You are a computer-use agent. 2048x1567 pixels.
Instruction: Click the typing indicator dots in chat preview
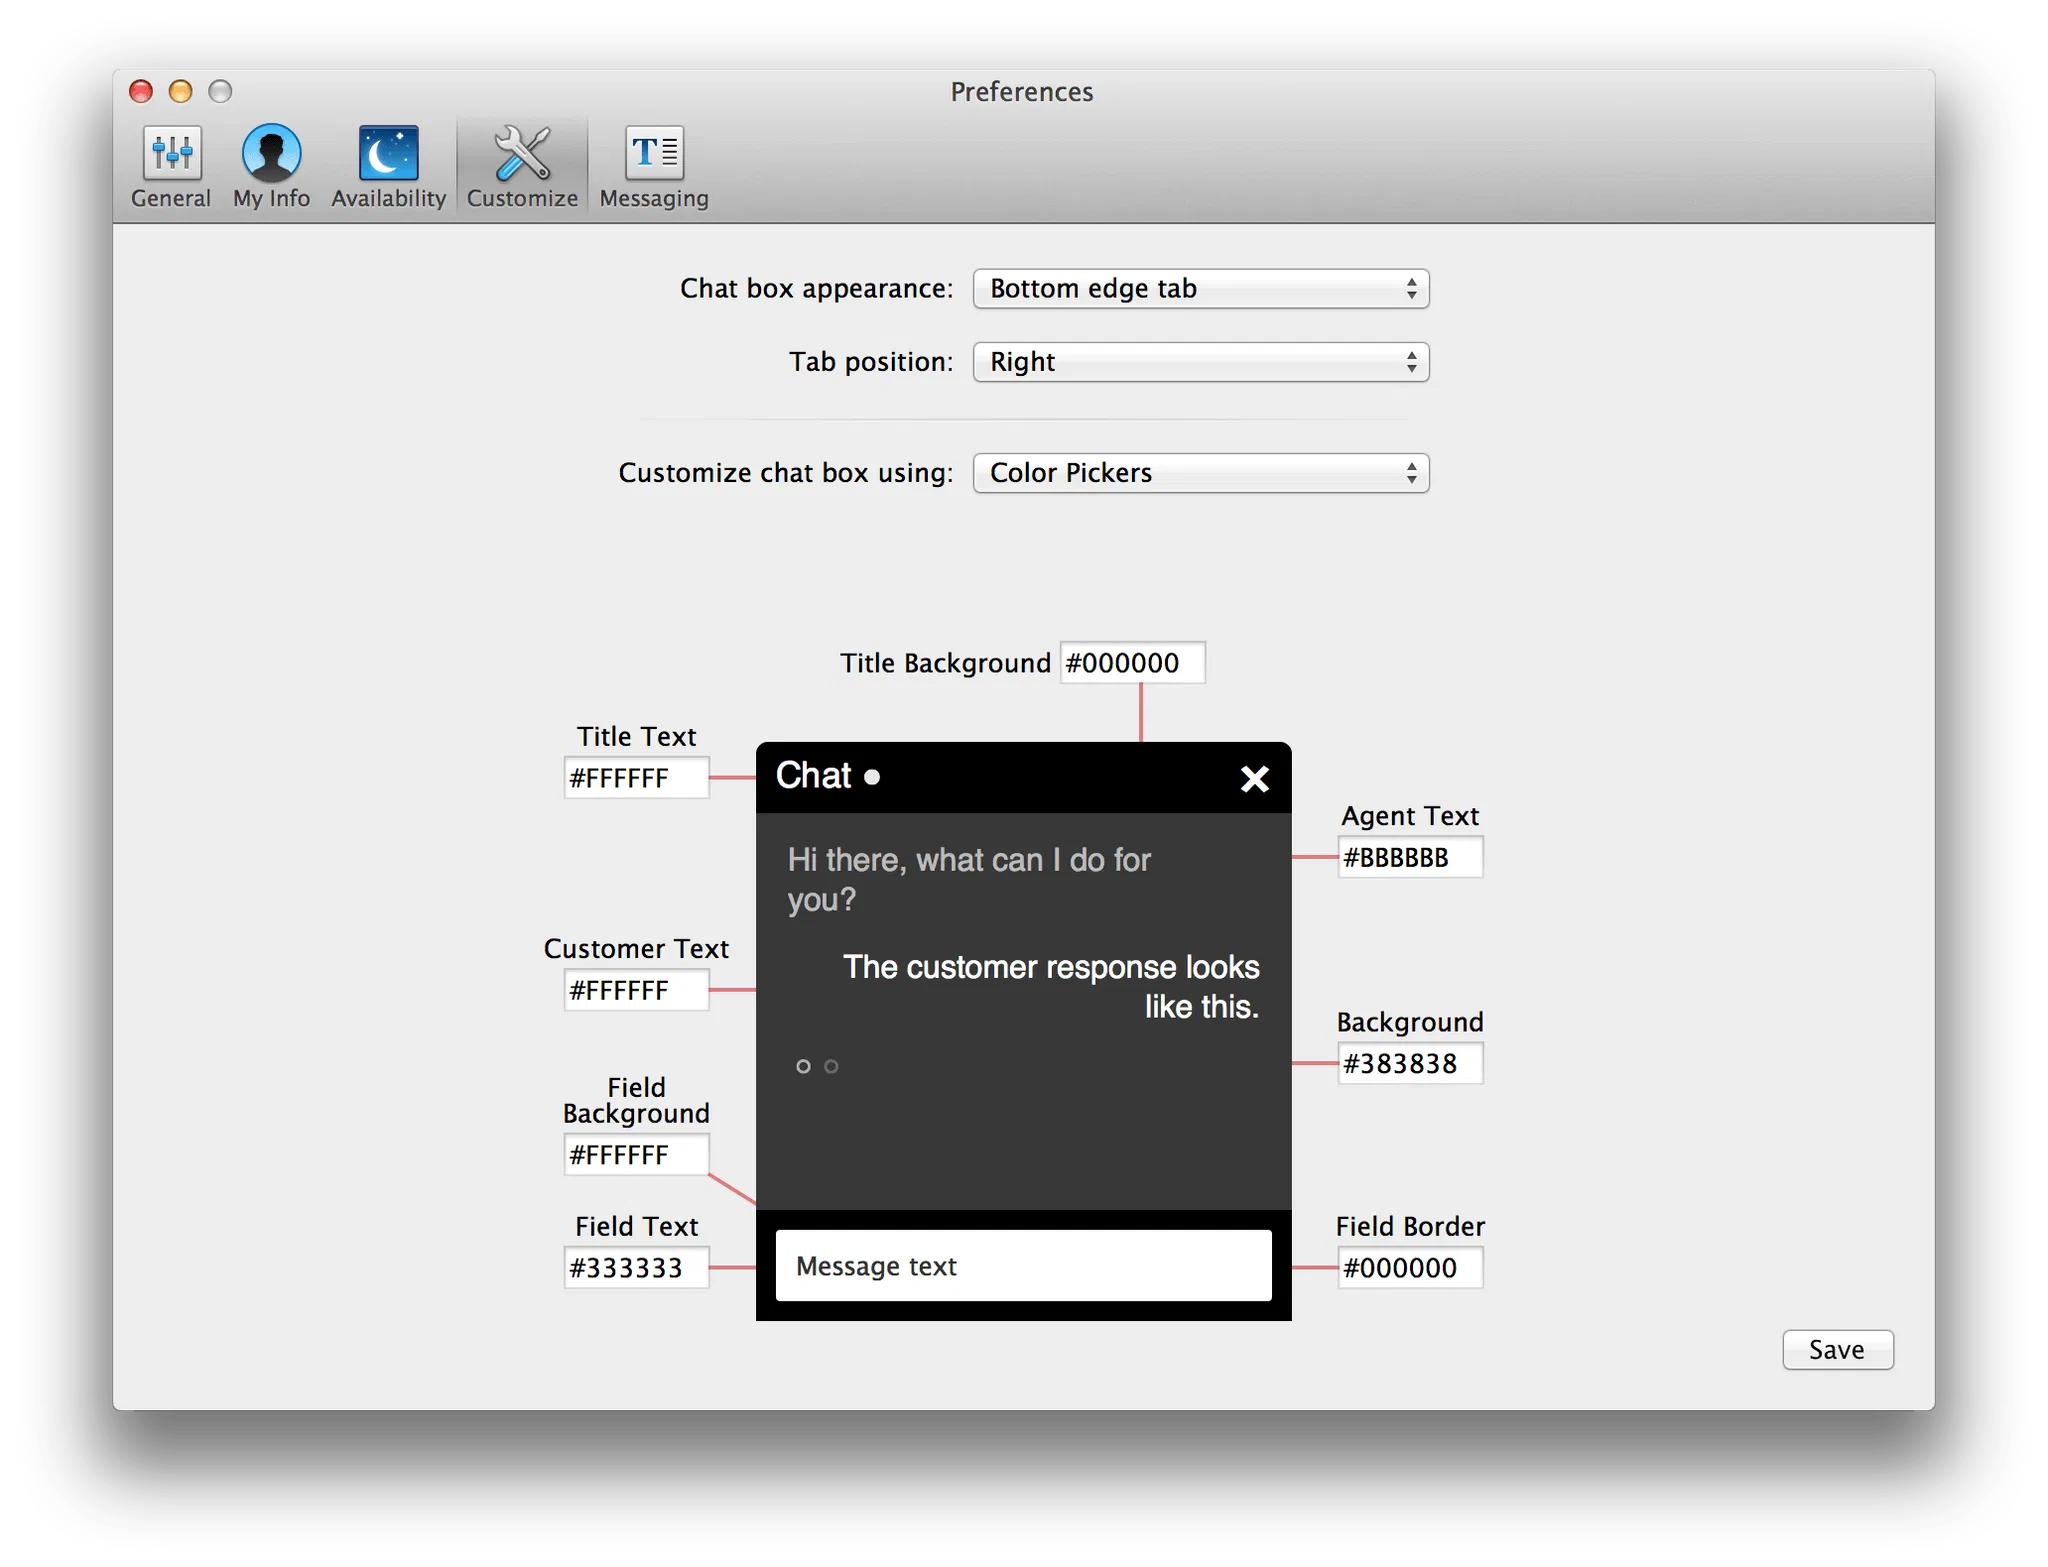point(817,1066)
